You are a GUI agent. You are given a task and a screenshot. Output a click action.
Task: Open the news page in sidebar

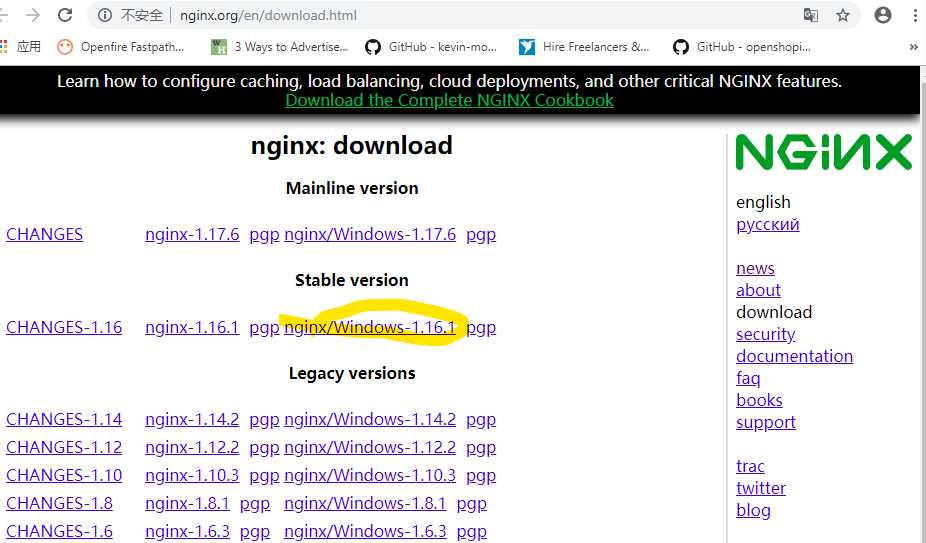coord(755,268)
